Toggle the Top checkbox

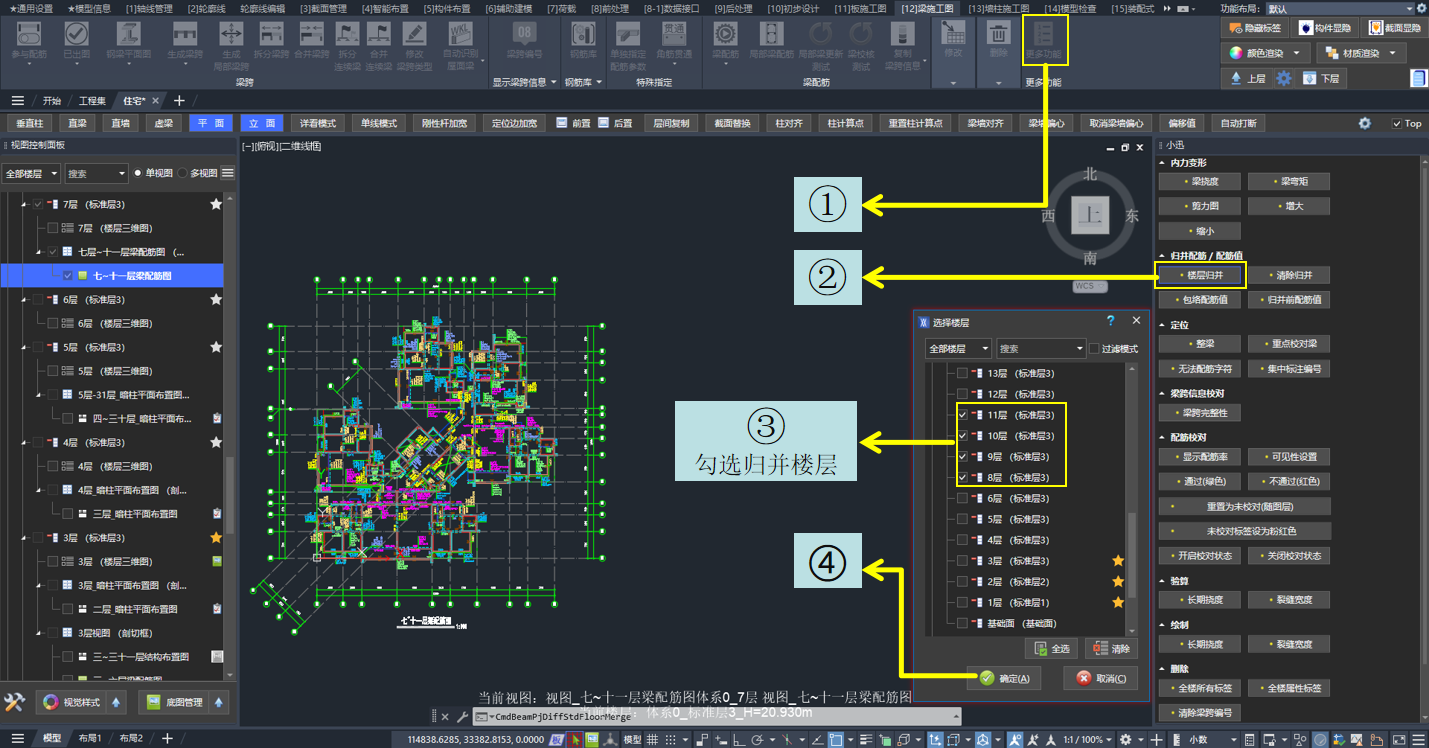pos(1397,123)
